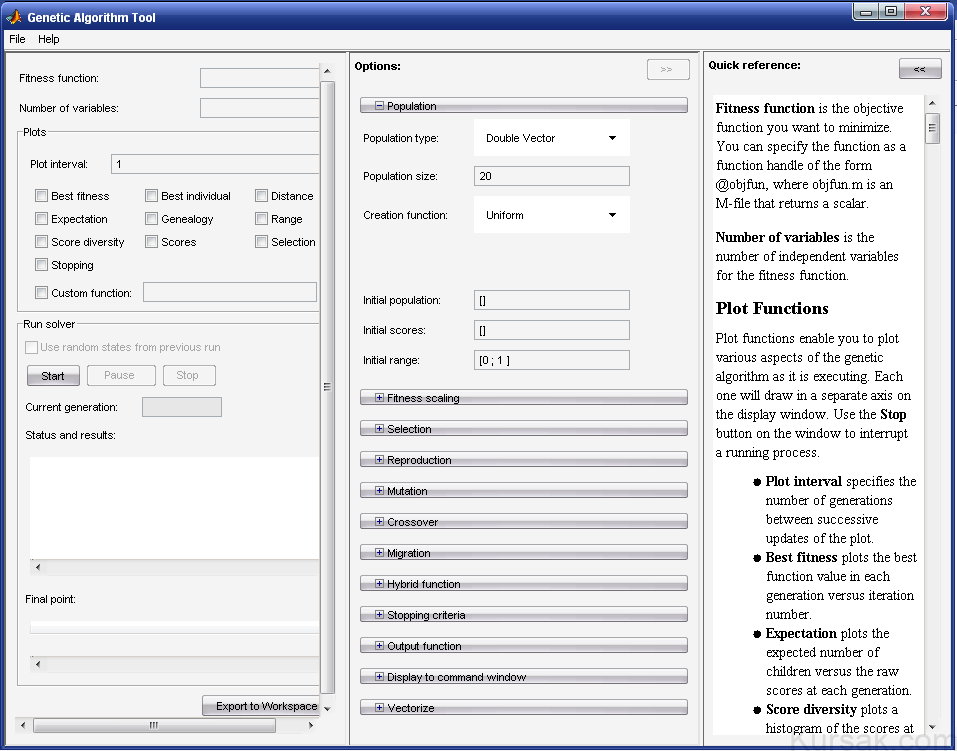Screen dimensions: 957x751
Task: Click the Custom function text field
Action: tap(230, 292)
